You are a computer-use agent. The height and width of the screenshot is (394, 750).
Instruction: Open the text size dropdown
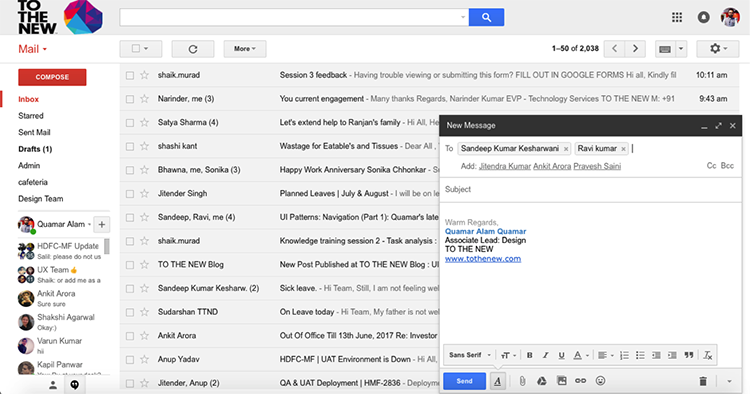point(508,355)
